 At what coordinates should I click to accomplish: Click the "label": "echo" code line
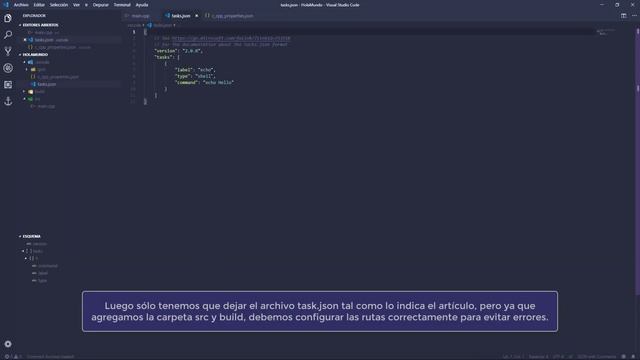[x=195, y=70]
